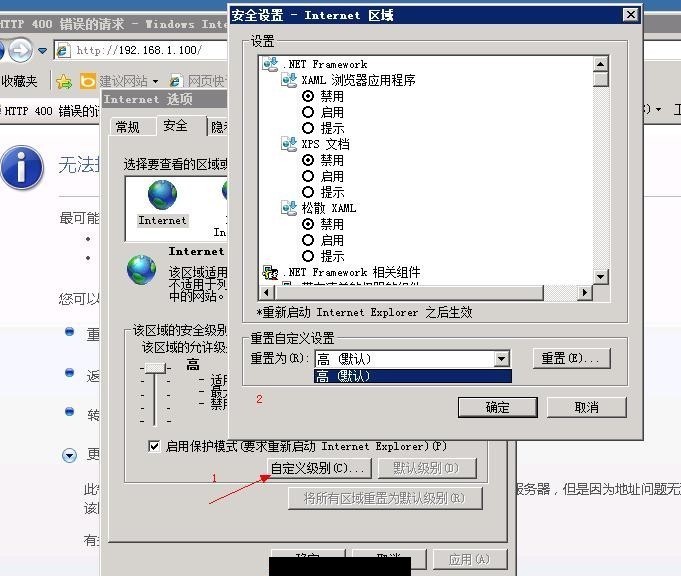
Task: Click the security level slider handle
Action: point(155,368)
